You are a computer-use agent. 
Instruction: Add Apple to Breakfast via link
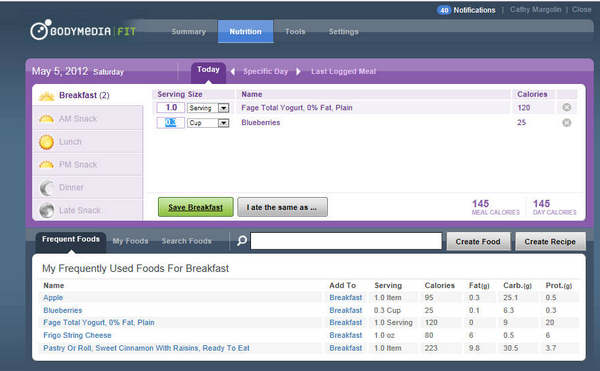(x=346, y=297)
